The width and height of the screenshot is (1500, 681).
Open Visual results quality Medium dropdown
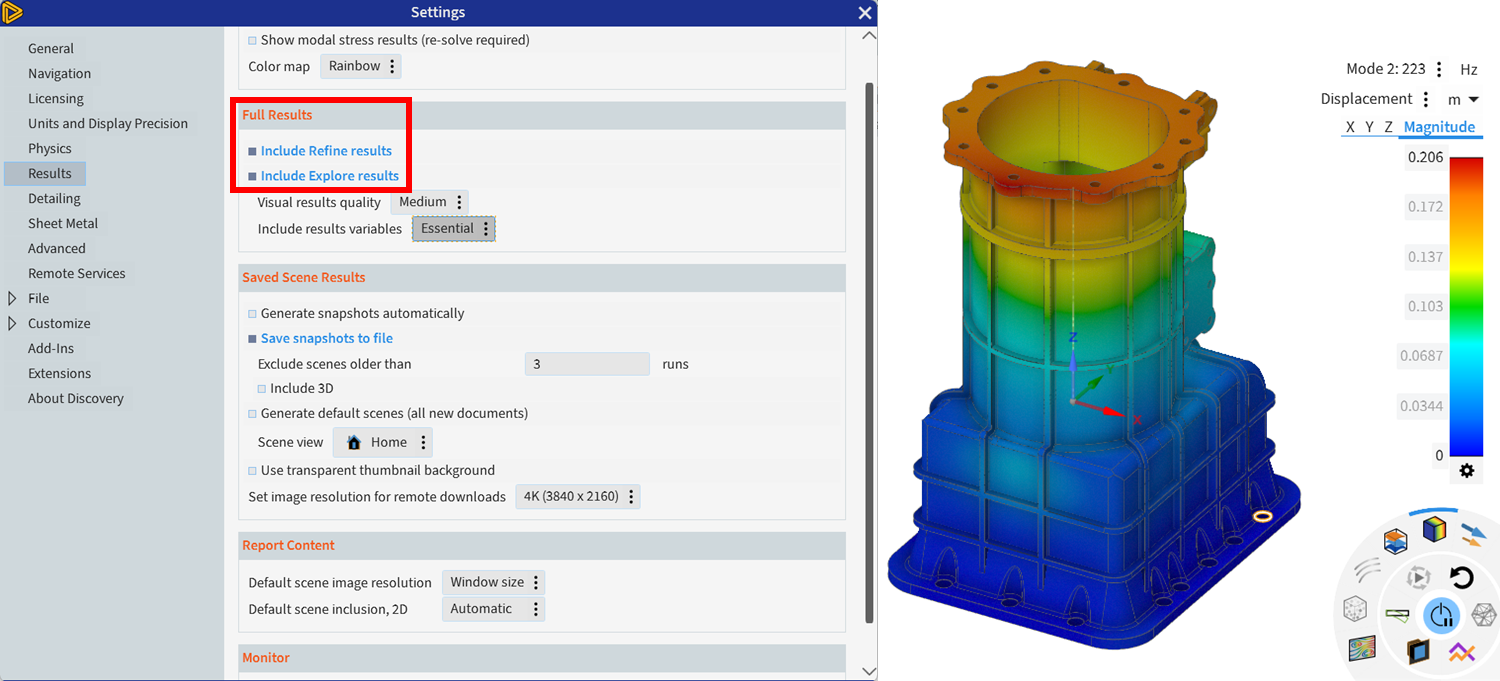coord(429,202)
